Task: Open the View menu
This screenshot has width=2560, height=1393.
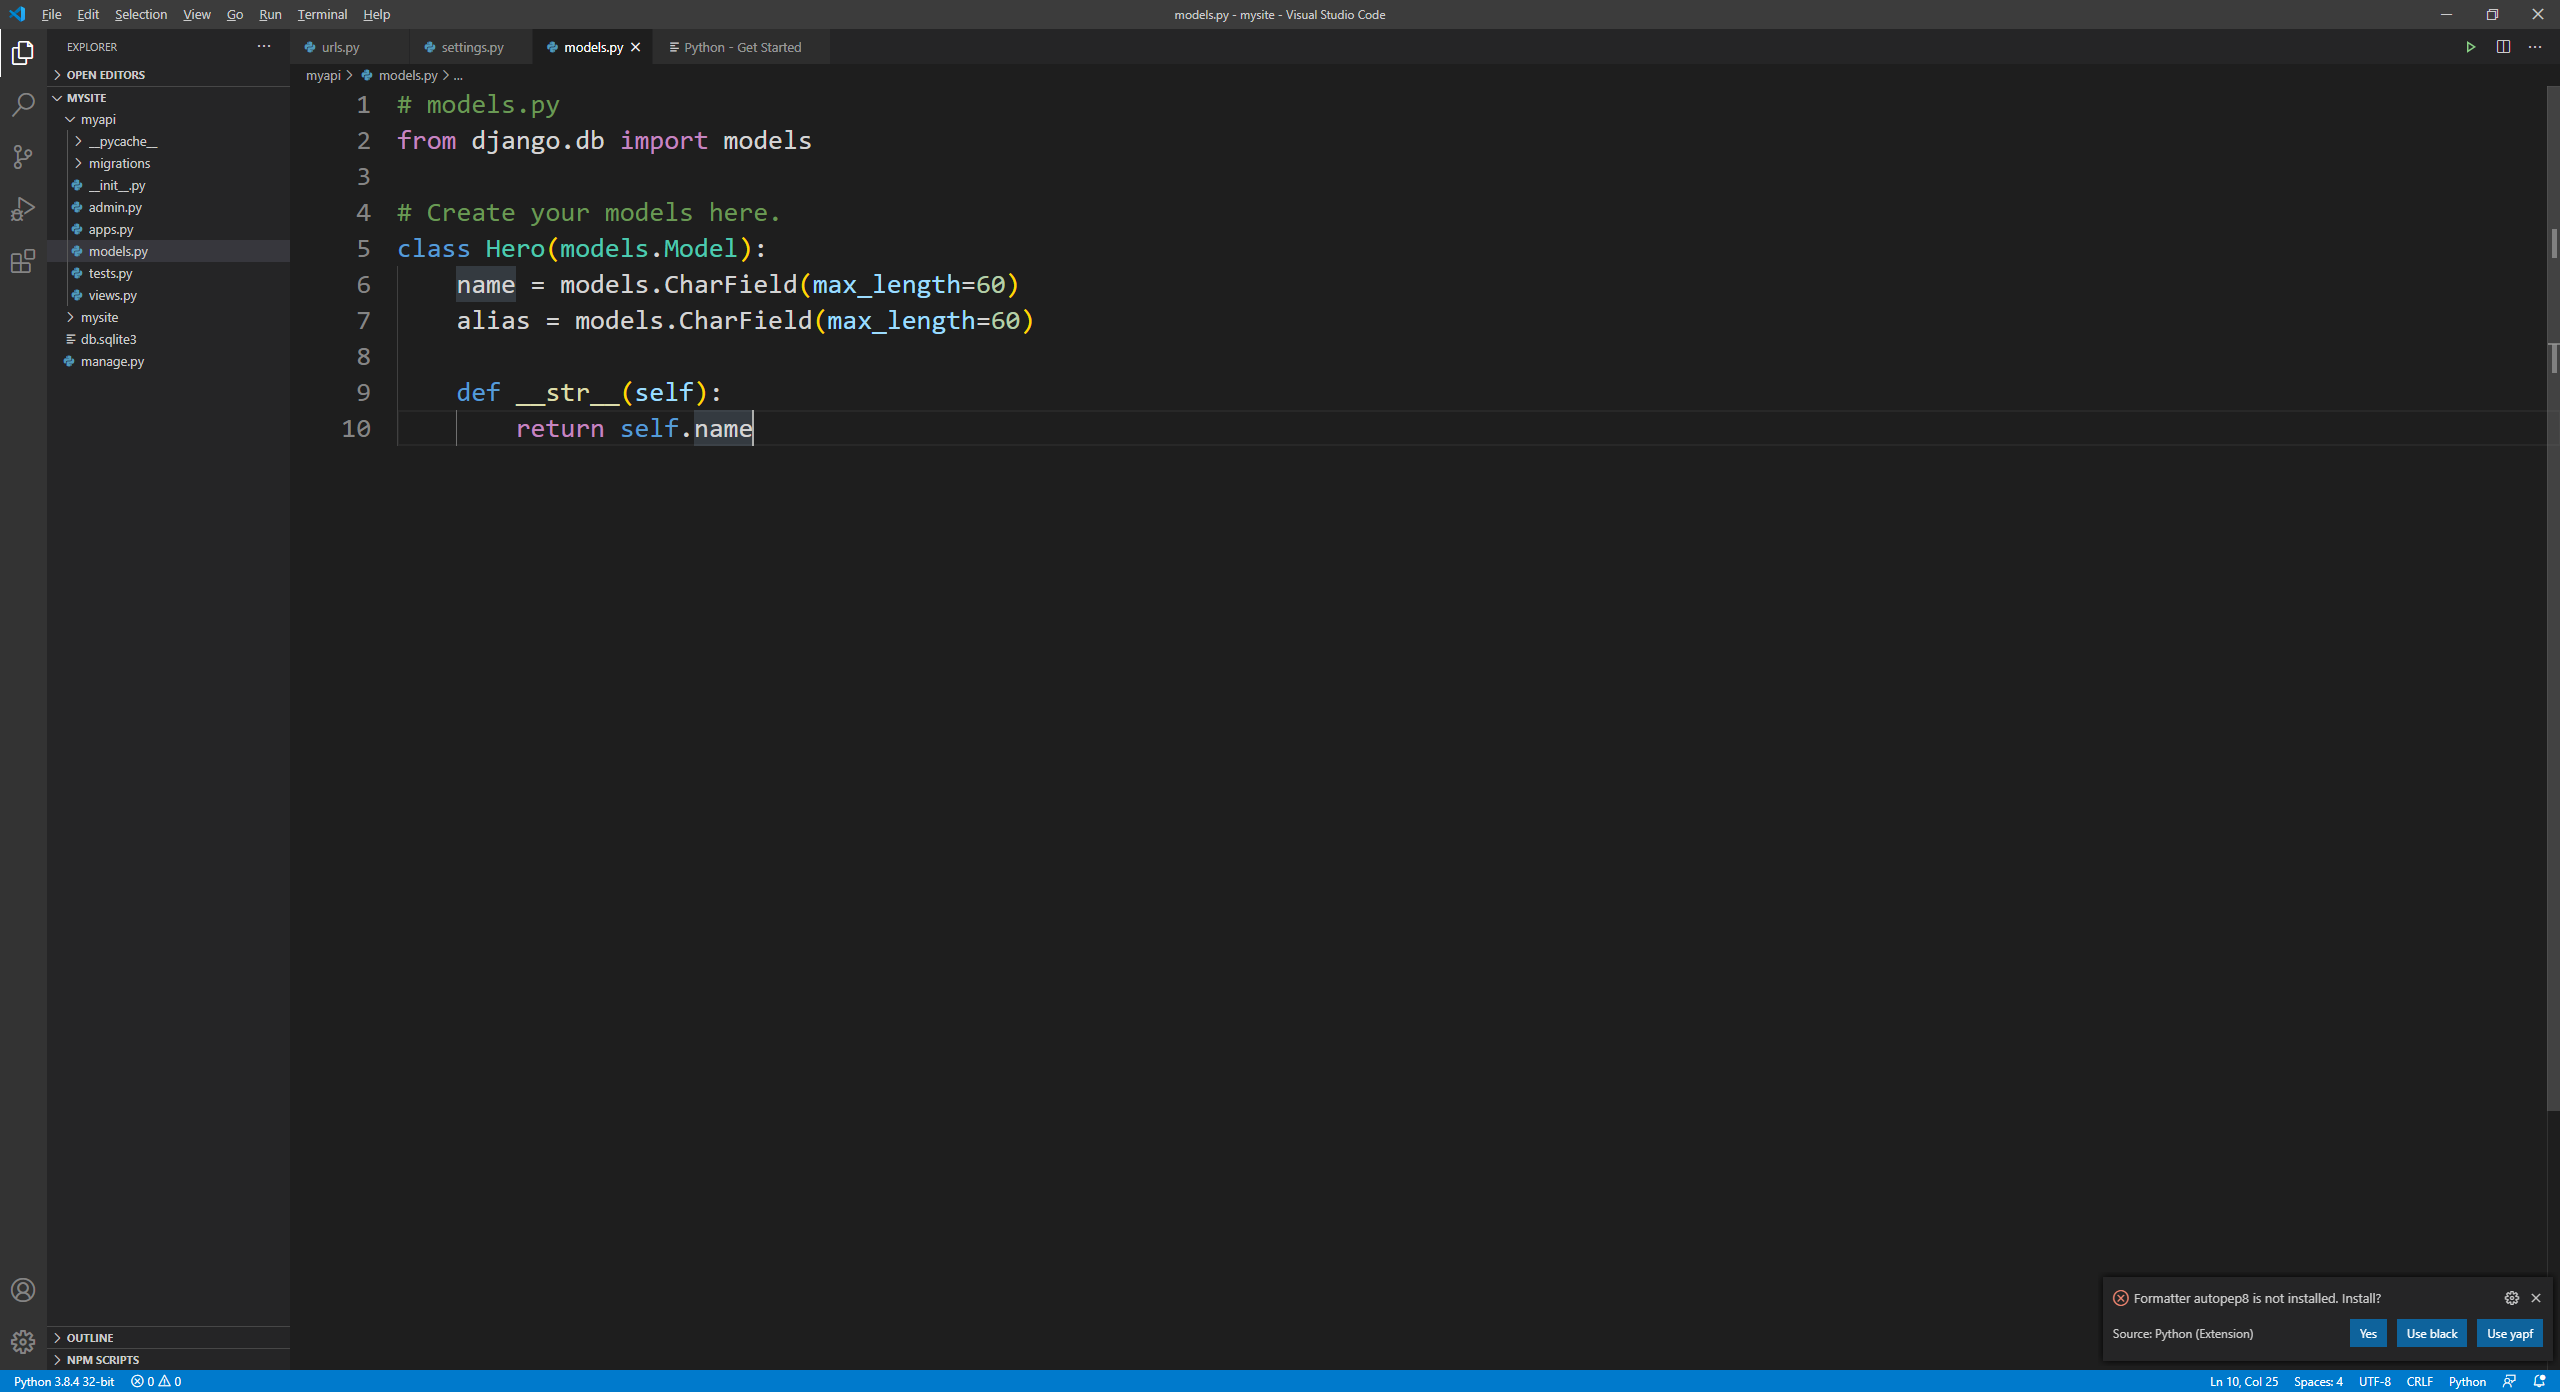Action: (x=197, y=14)
